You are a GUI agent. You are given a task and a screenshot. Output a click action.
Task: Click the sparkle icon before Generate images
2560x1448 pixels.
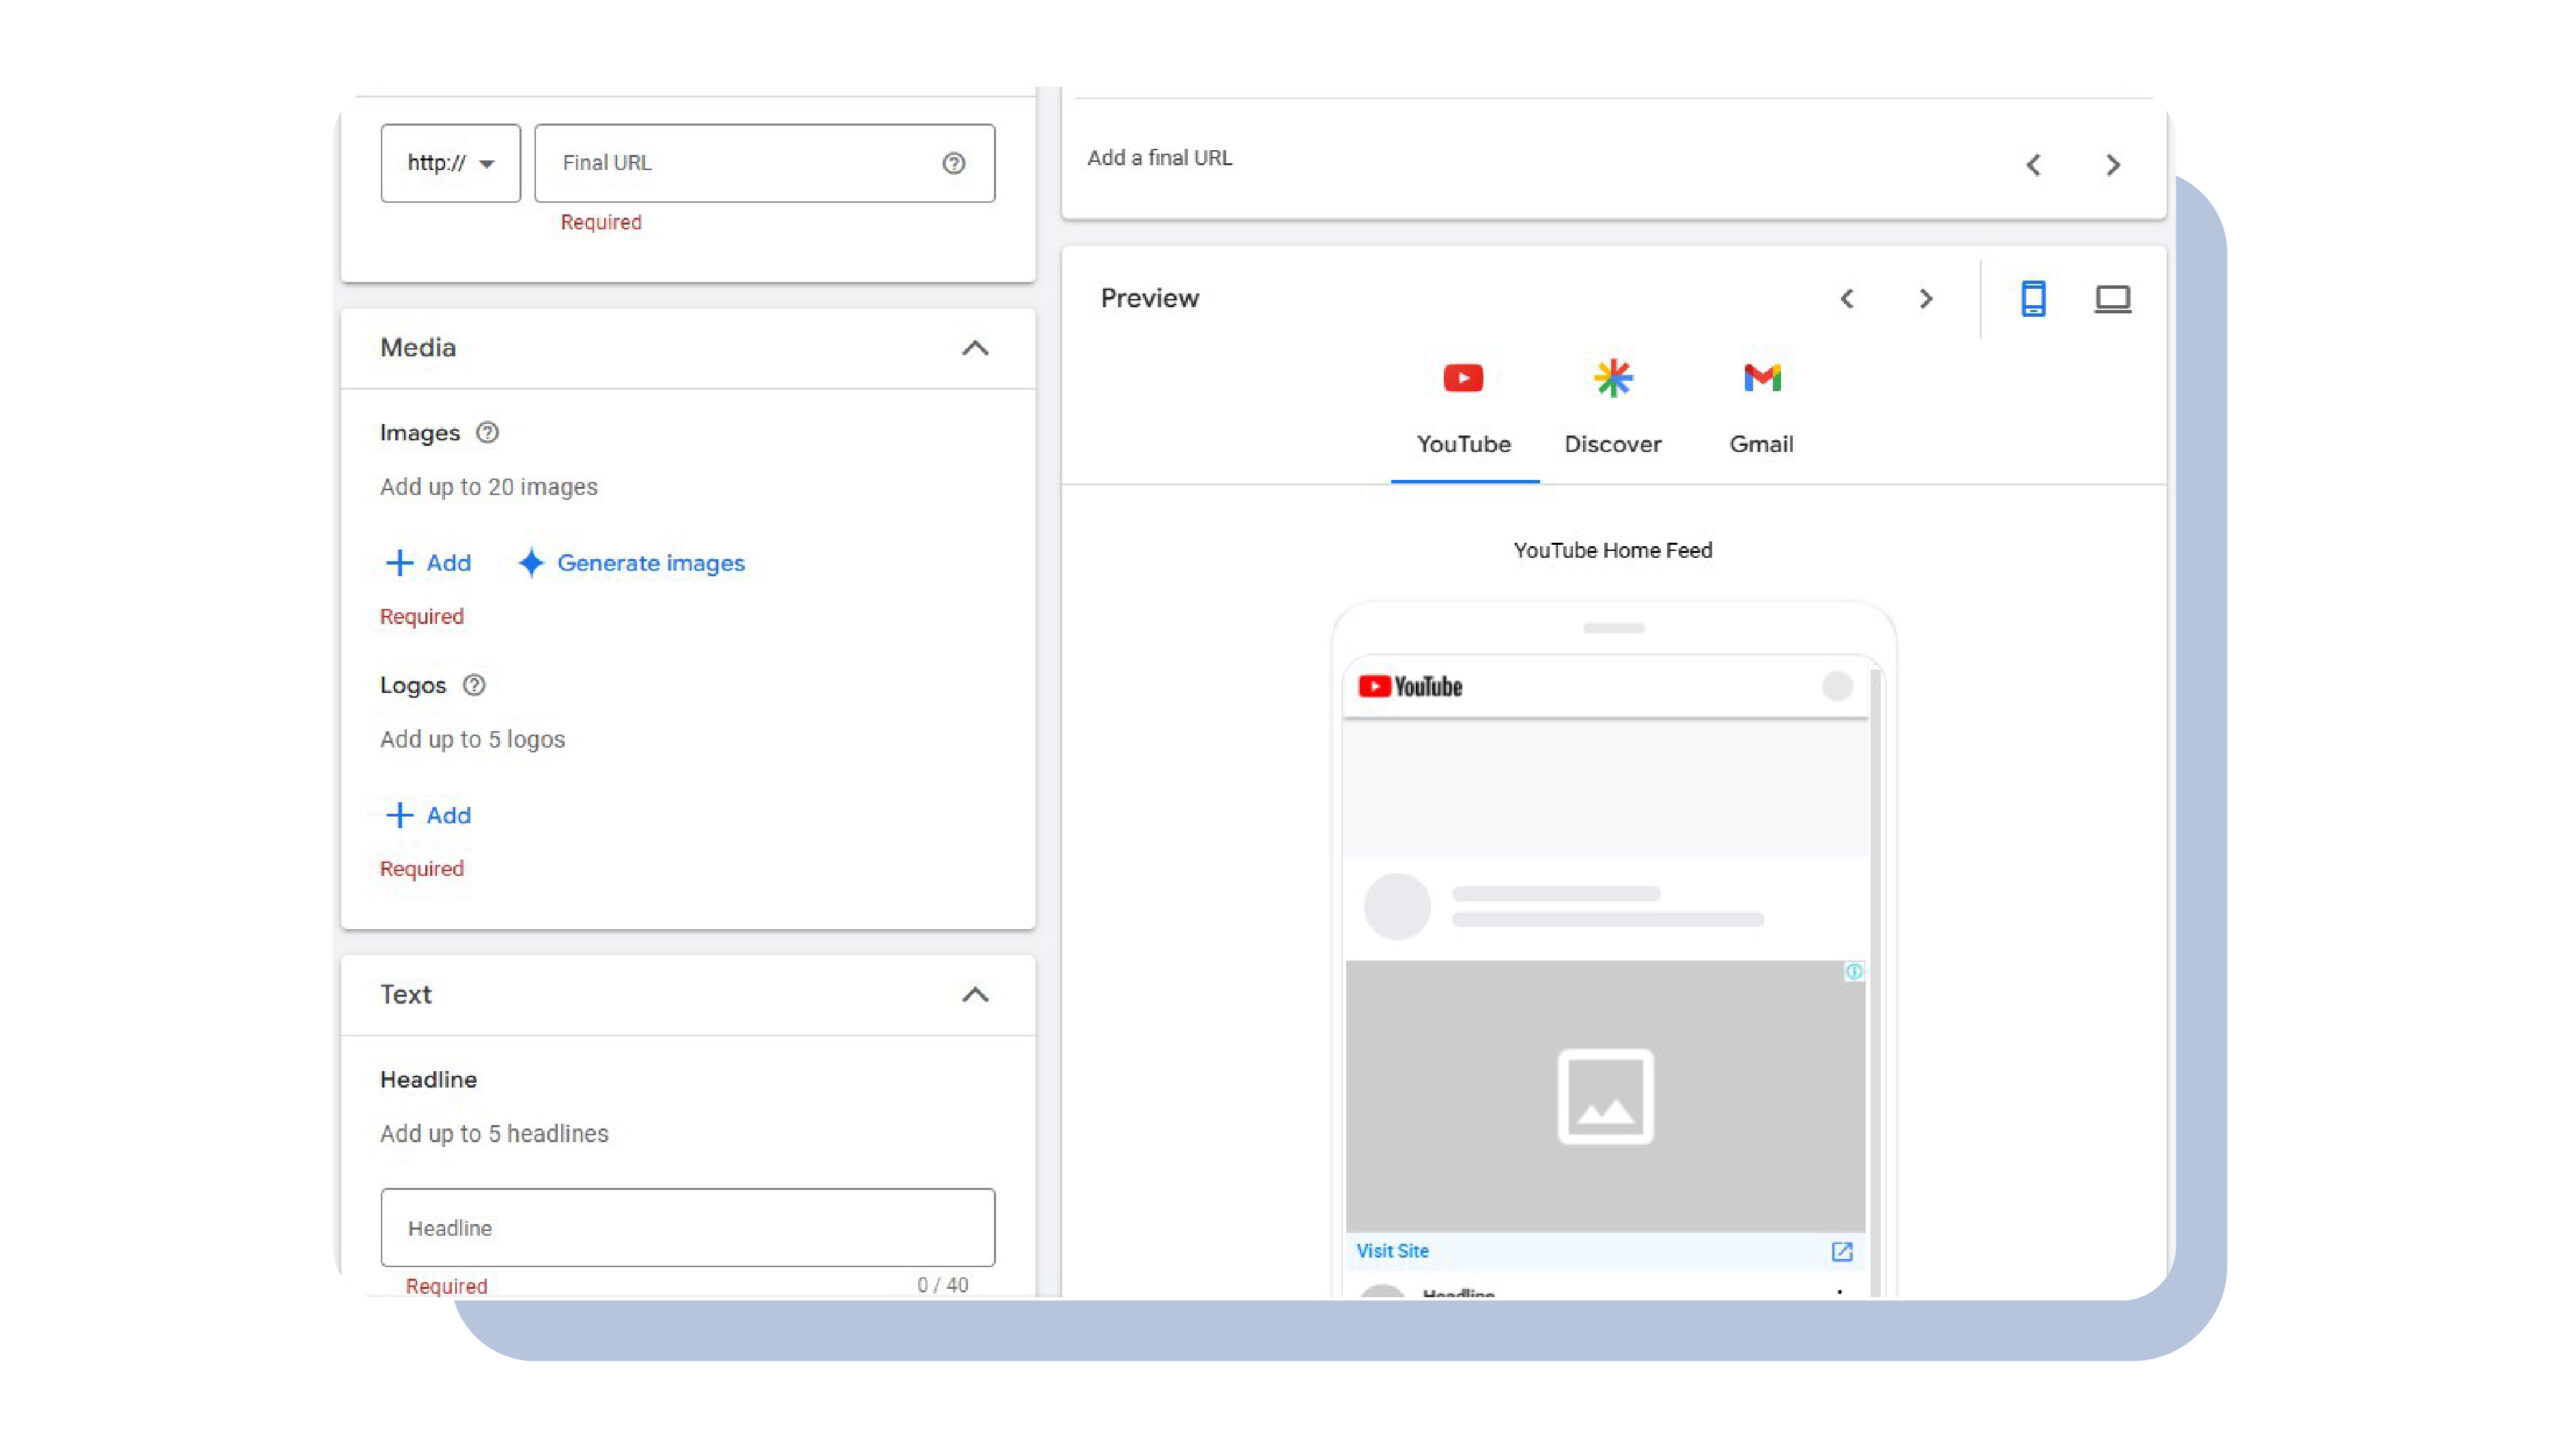[x=531, y=563]
